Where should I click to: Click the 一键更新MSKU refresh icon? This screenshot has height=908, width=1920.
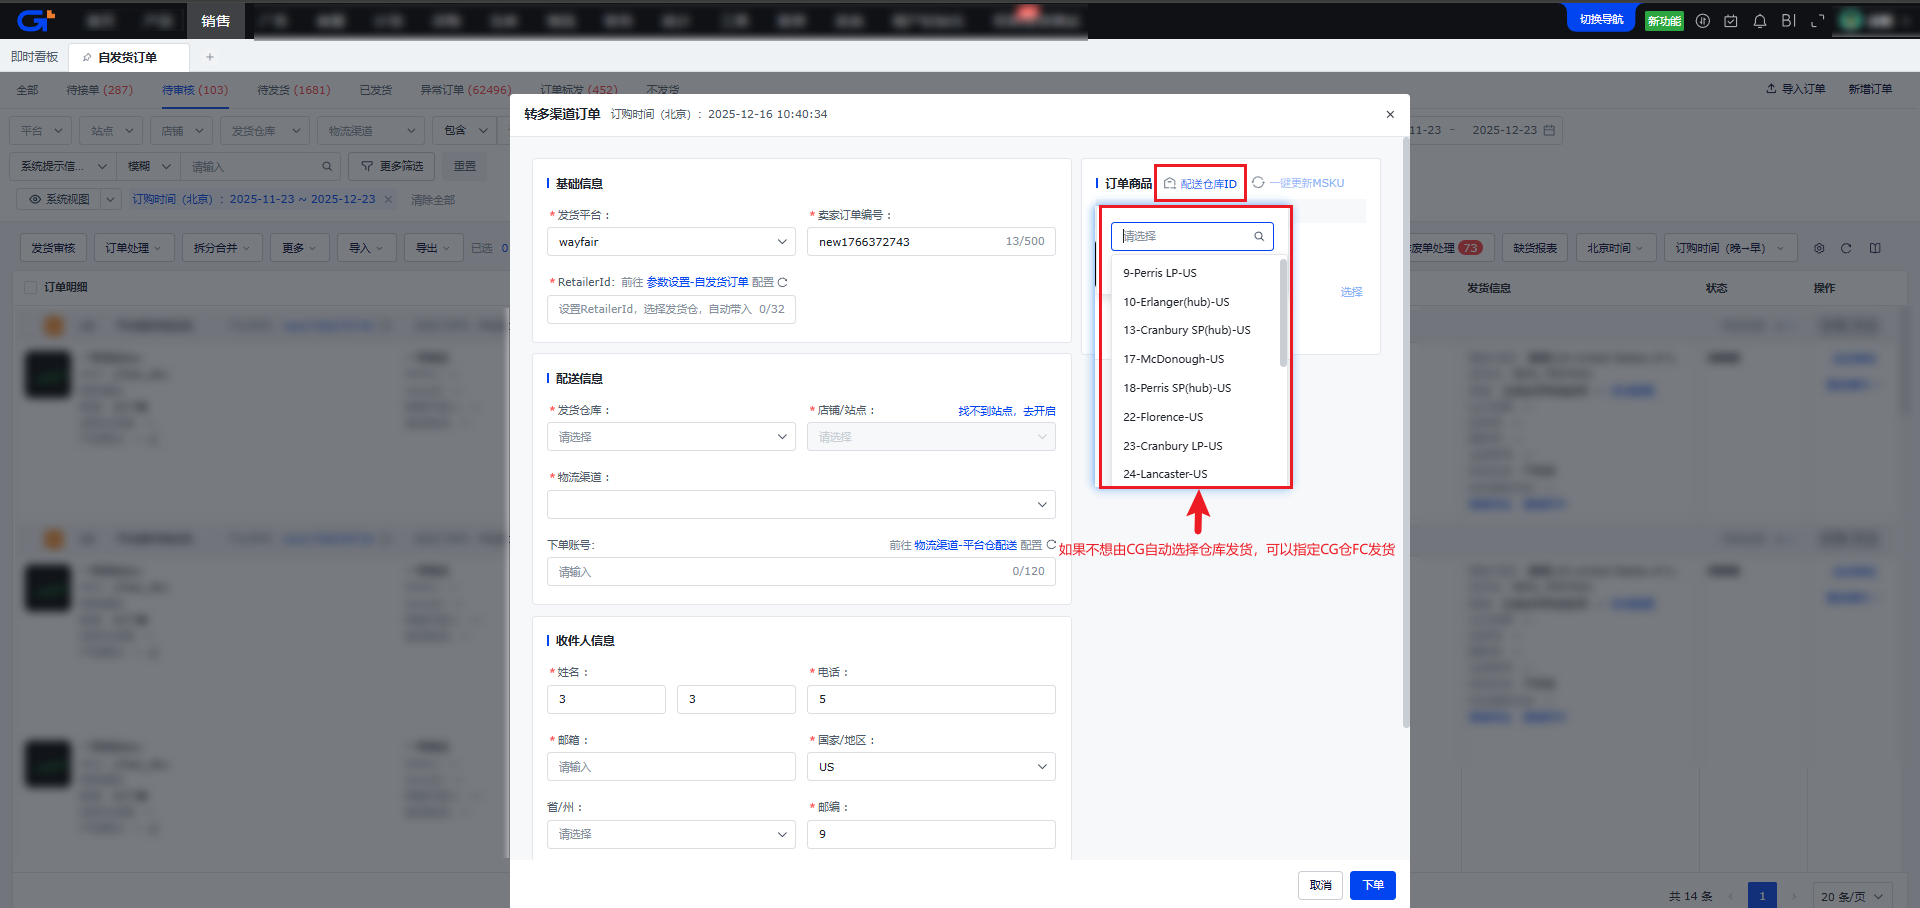(1258, 183)
